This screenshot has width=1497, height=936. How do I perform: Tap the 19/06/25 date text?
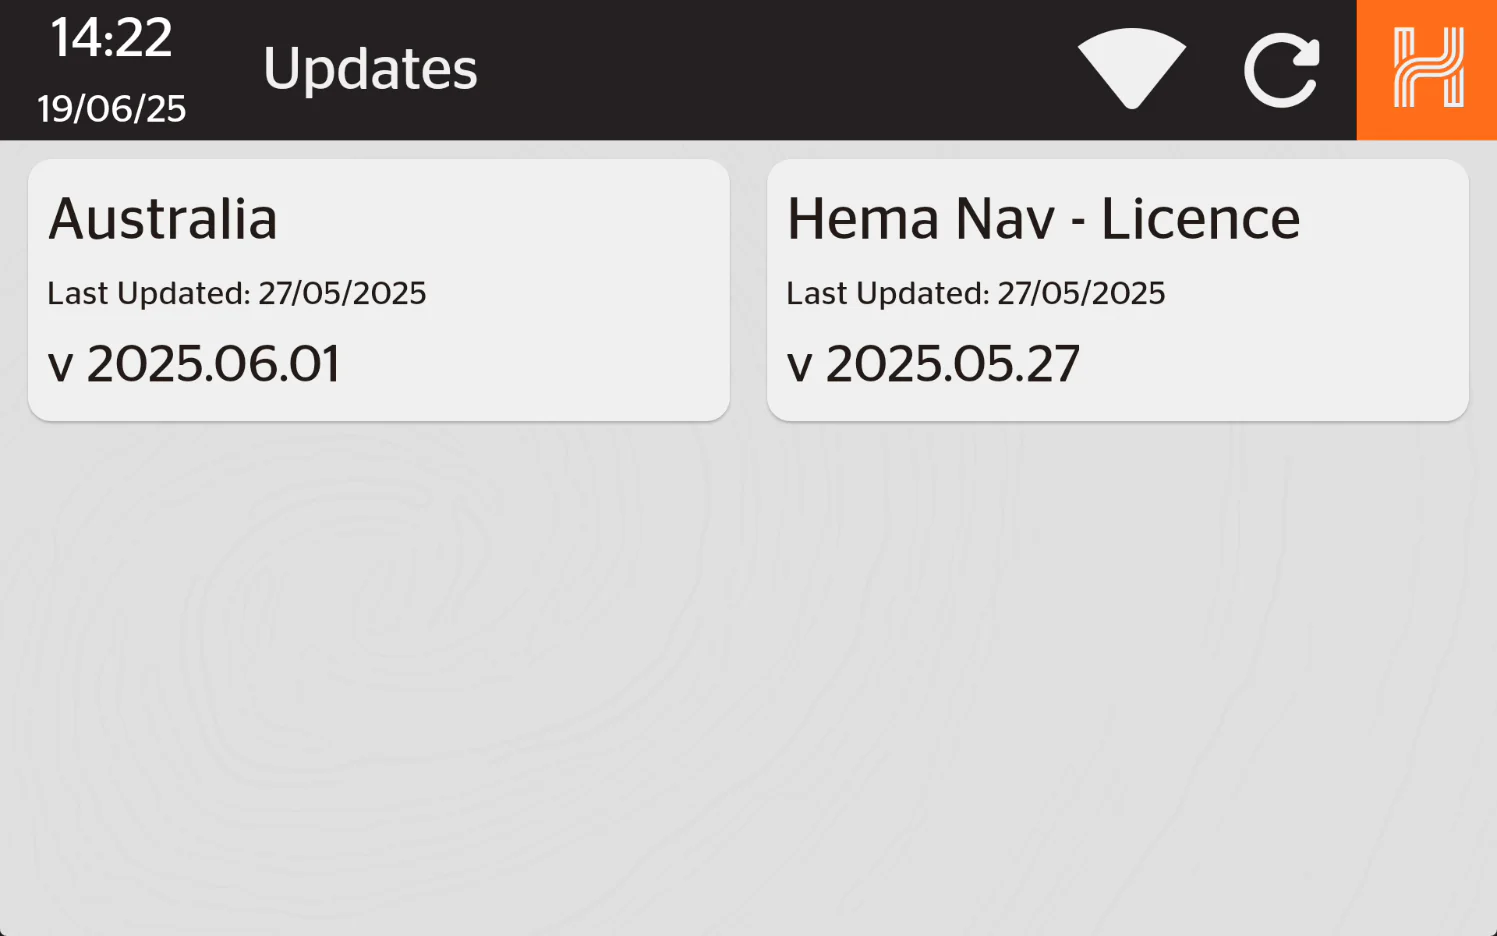click(x=112, y=108)
